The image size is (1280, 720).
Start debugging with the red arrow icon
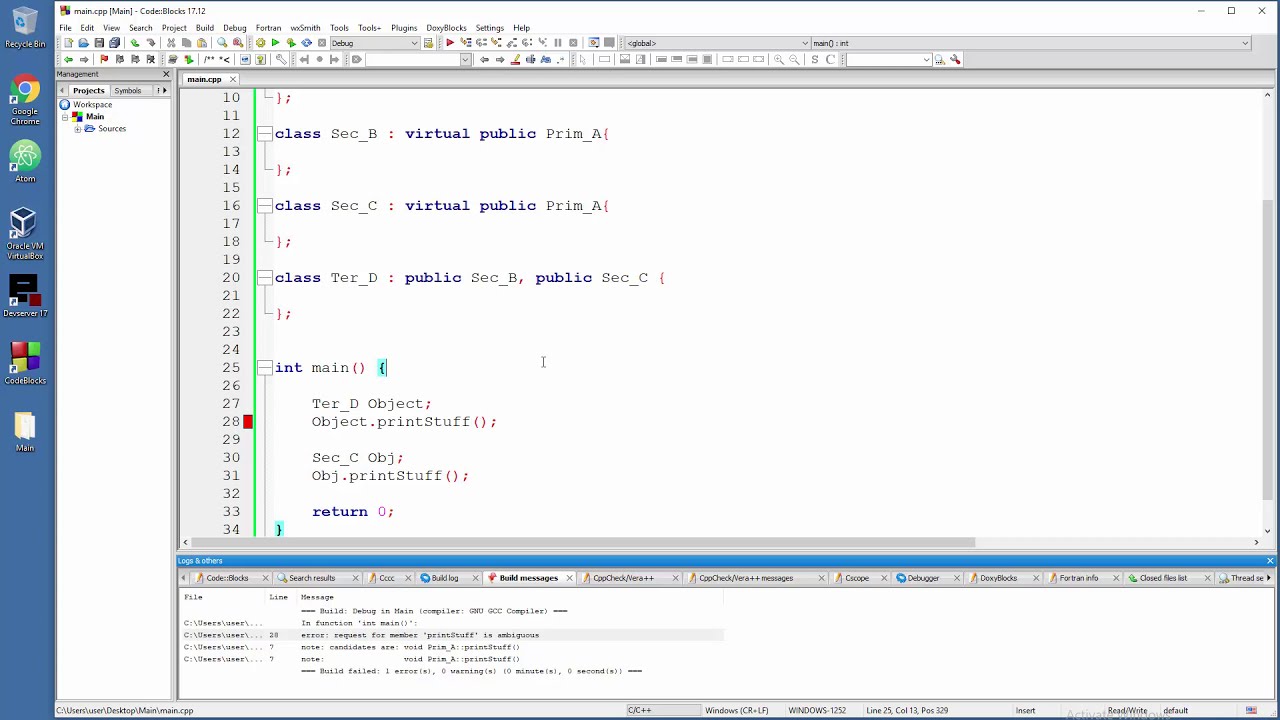point(450,43)
